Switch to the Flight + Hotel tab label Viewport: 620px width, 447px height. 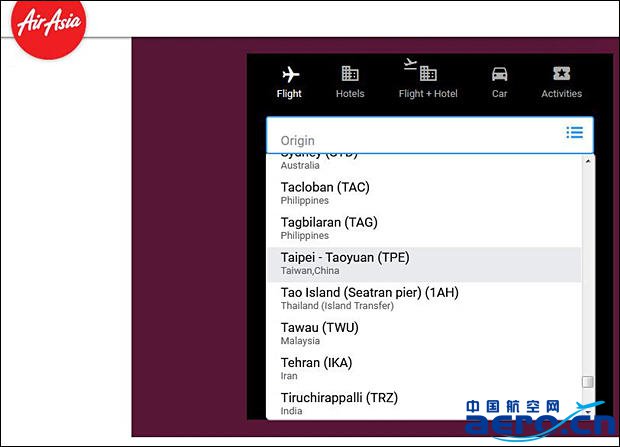pos(428,94)
